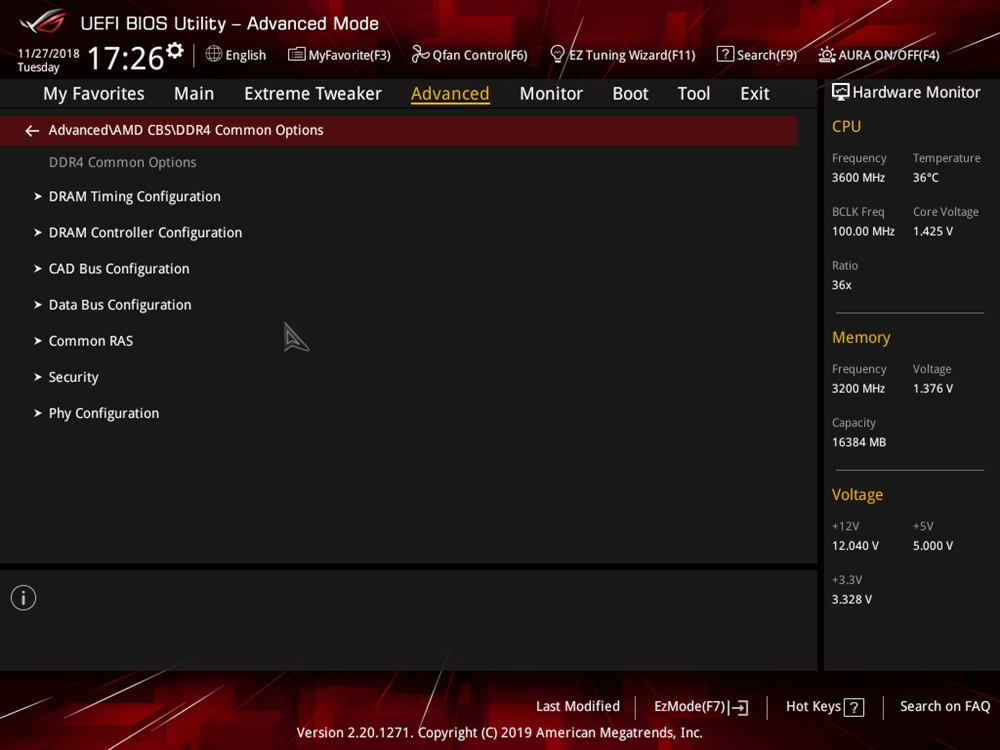Viewport: 1000px width, 750px height.
Task: Click the Memory Frequency 3200 MHz value
Action: pyautogui.click(x=858, y=388)
